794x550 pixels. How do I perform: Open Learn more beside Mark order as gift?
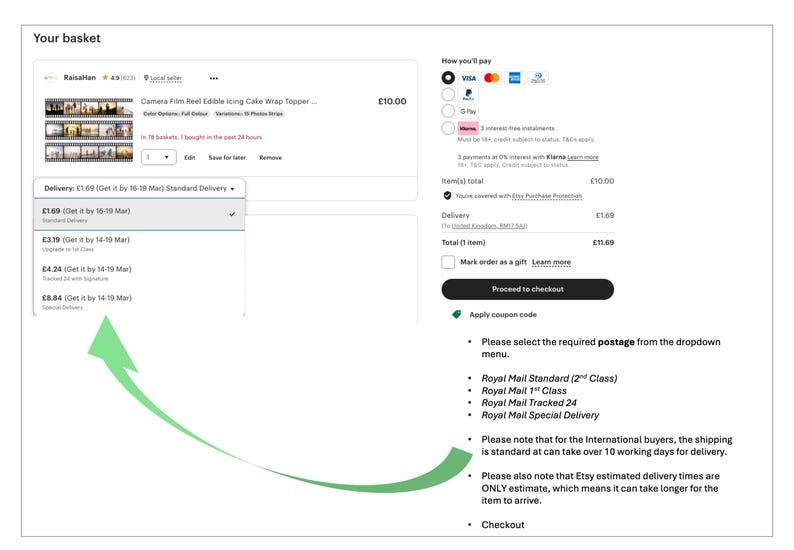(x=551, y=262)
